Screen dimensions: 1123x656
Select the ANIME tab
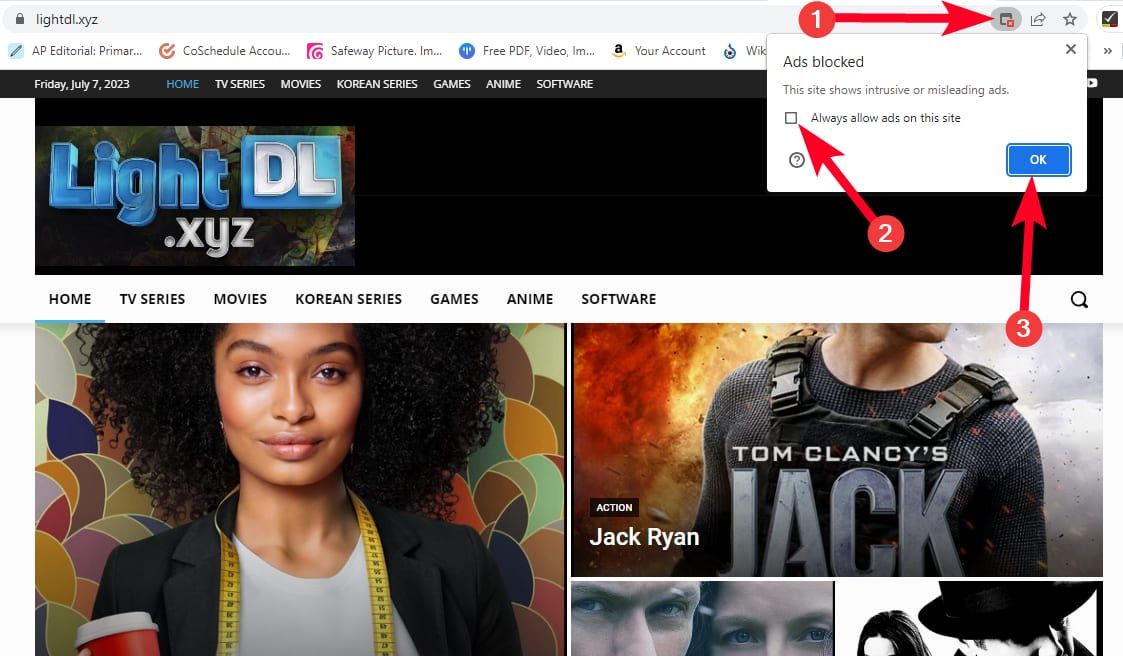pos(529,299)
